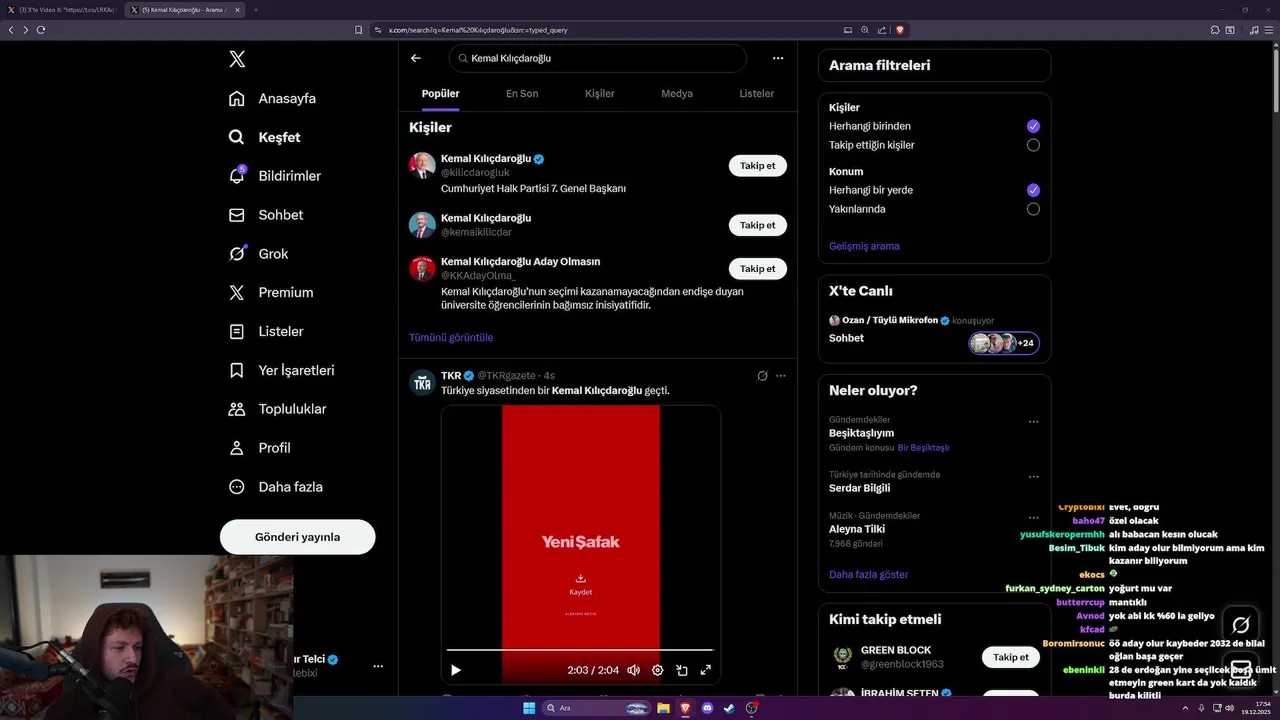Screen dimensions: 1280x720
Task: Open Steam from the taskbar
Action: (729, 708)
